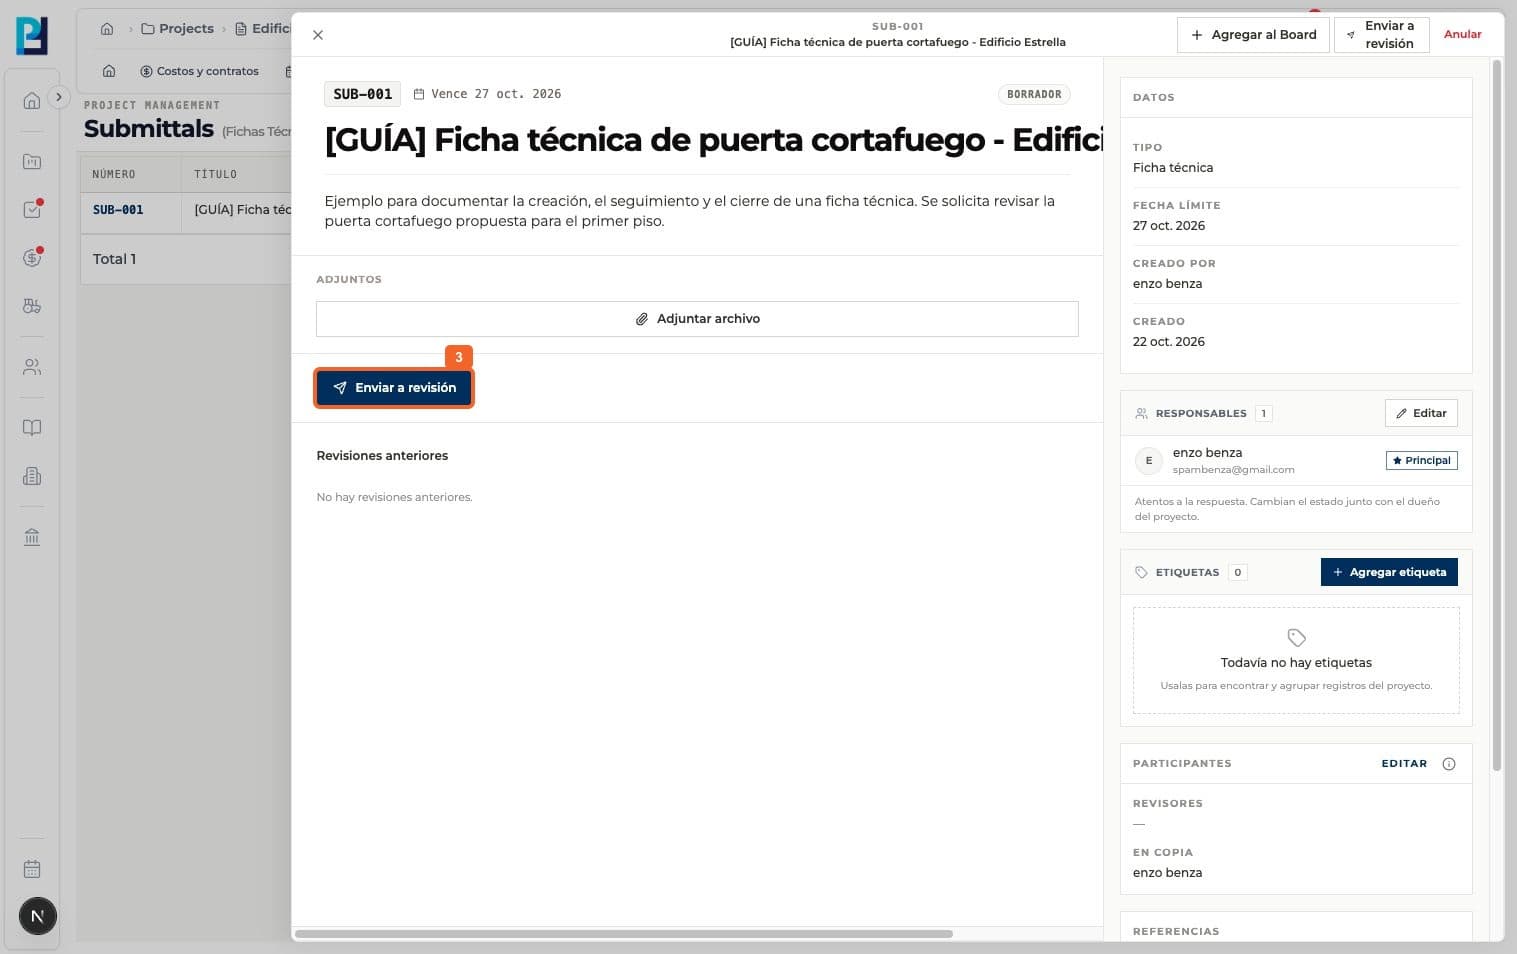Open the open-book icon in sidebar

pos(32,428)
